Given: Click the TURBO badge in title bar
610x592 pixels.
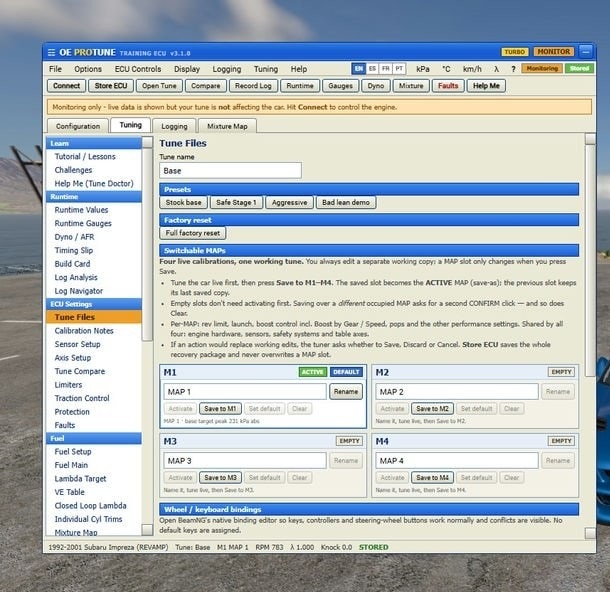Looking at the screenshot, I should click(x=514, y=52).
